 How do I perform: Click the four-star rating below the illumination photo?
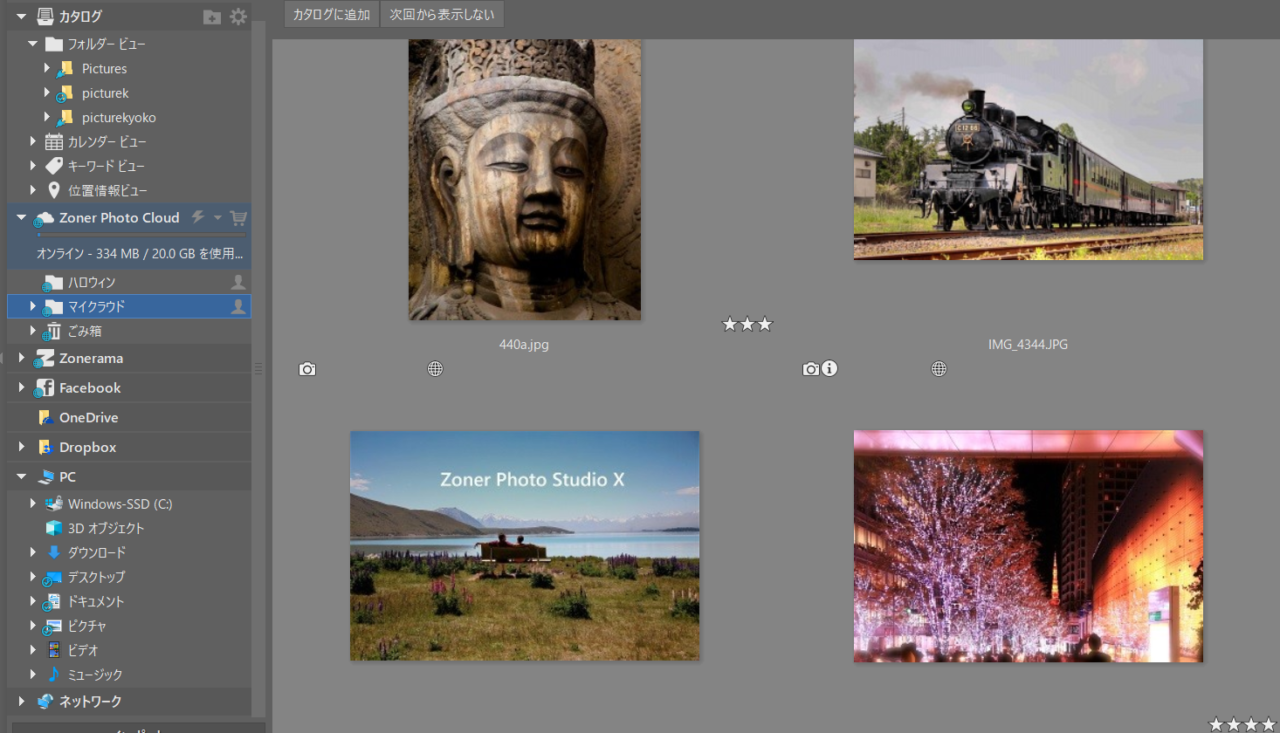click(x=1242, y=724)
